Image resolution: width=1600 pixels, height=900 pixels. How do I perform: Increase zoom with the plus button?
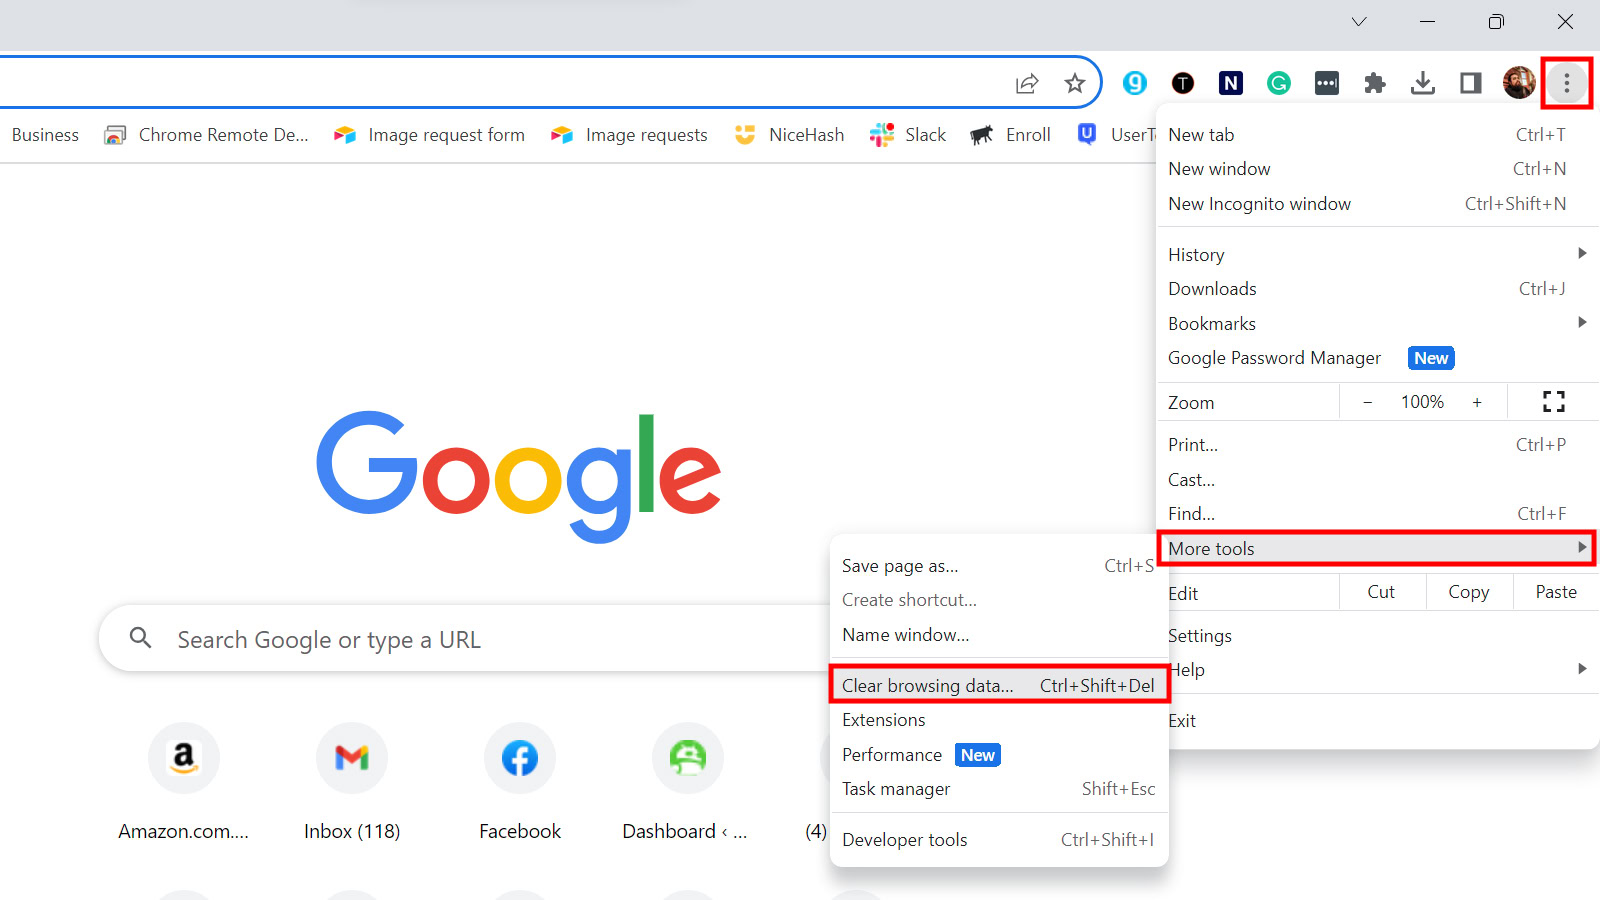coord(1477,402)
